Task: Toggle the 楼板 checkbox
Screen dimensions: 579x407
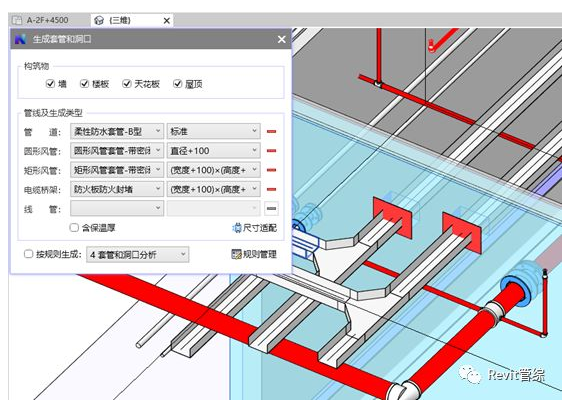Action: pyautogui.click(x=84, y=84)
